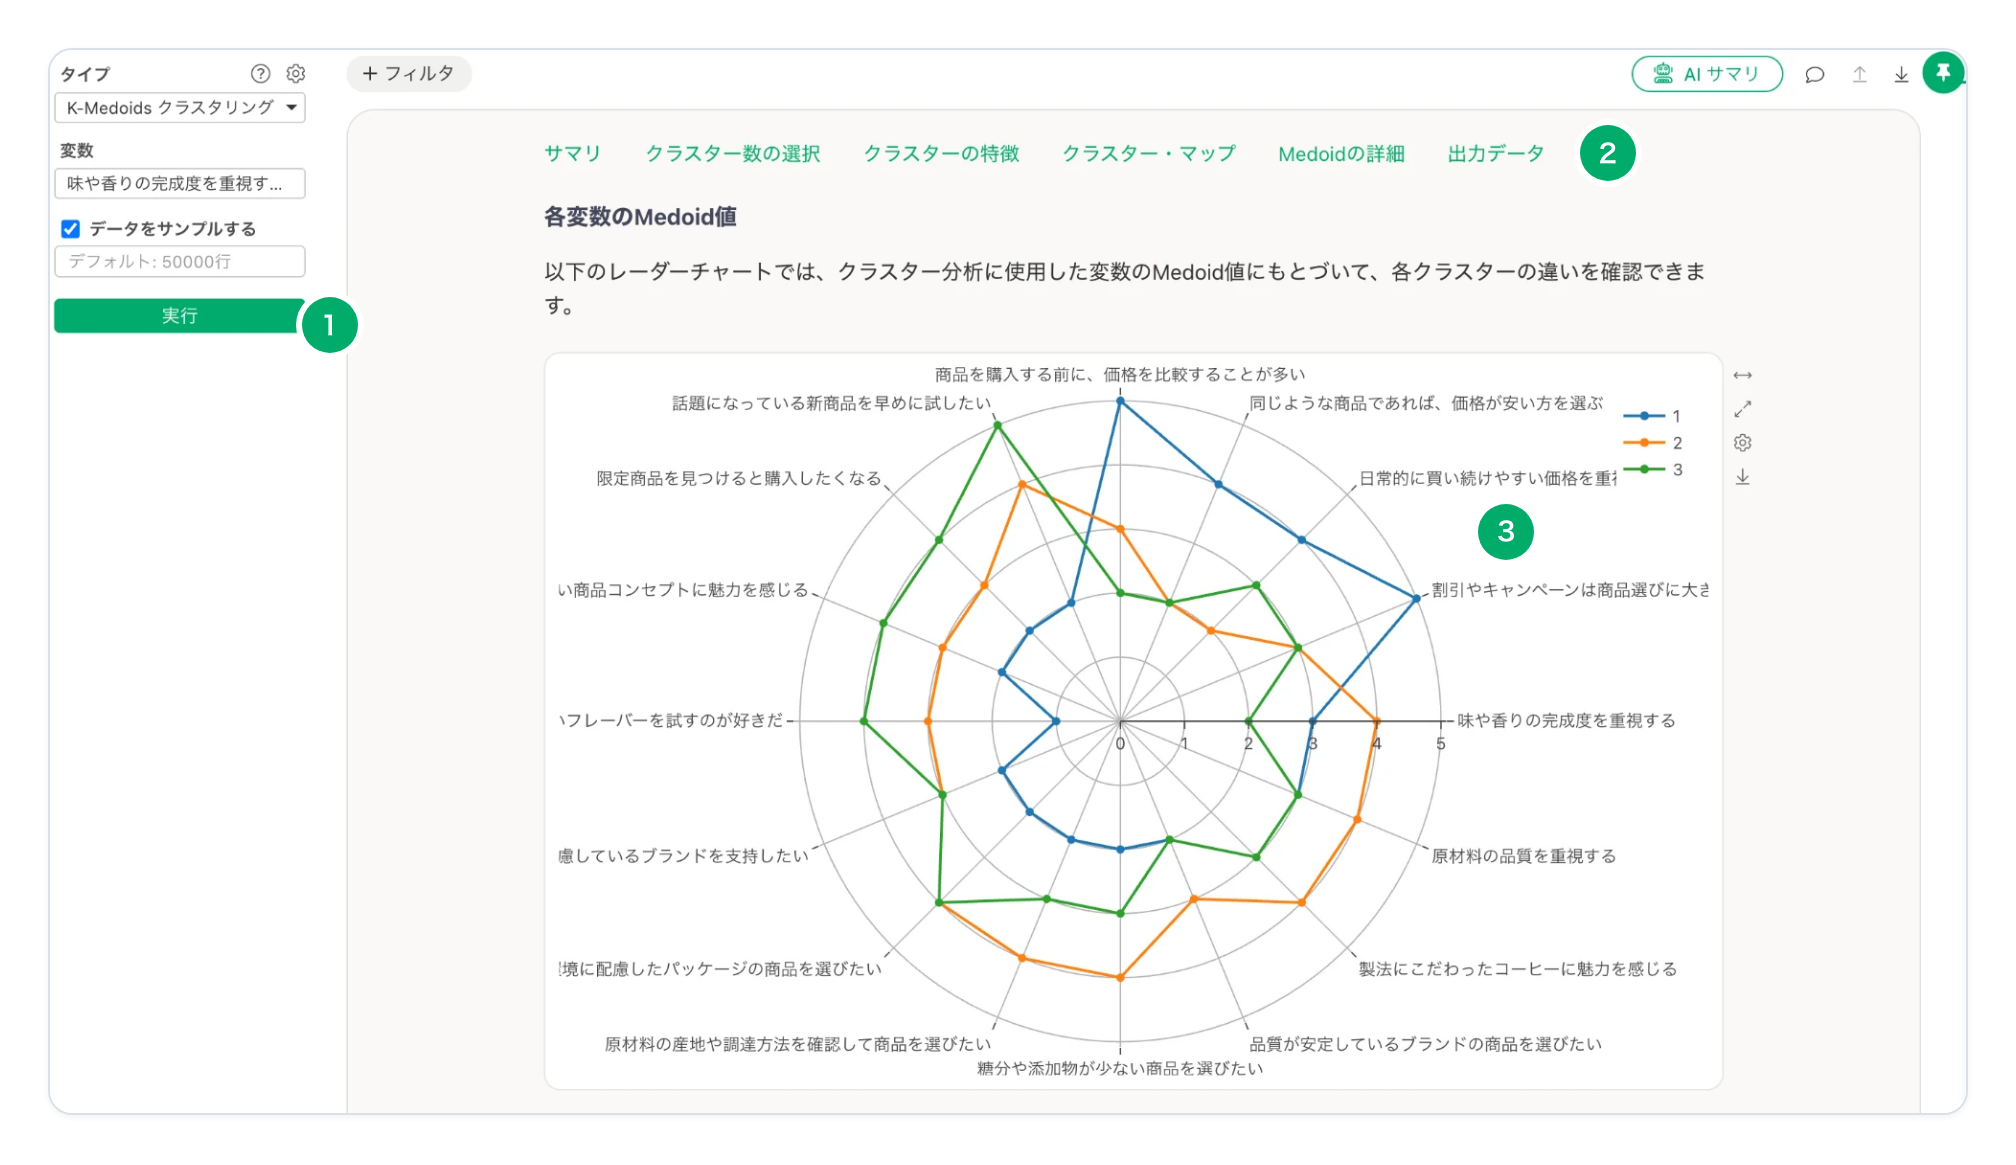Click the download arrow icon in header

point(1901,74)
